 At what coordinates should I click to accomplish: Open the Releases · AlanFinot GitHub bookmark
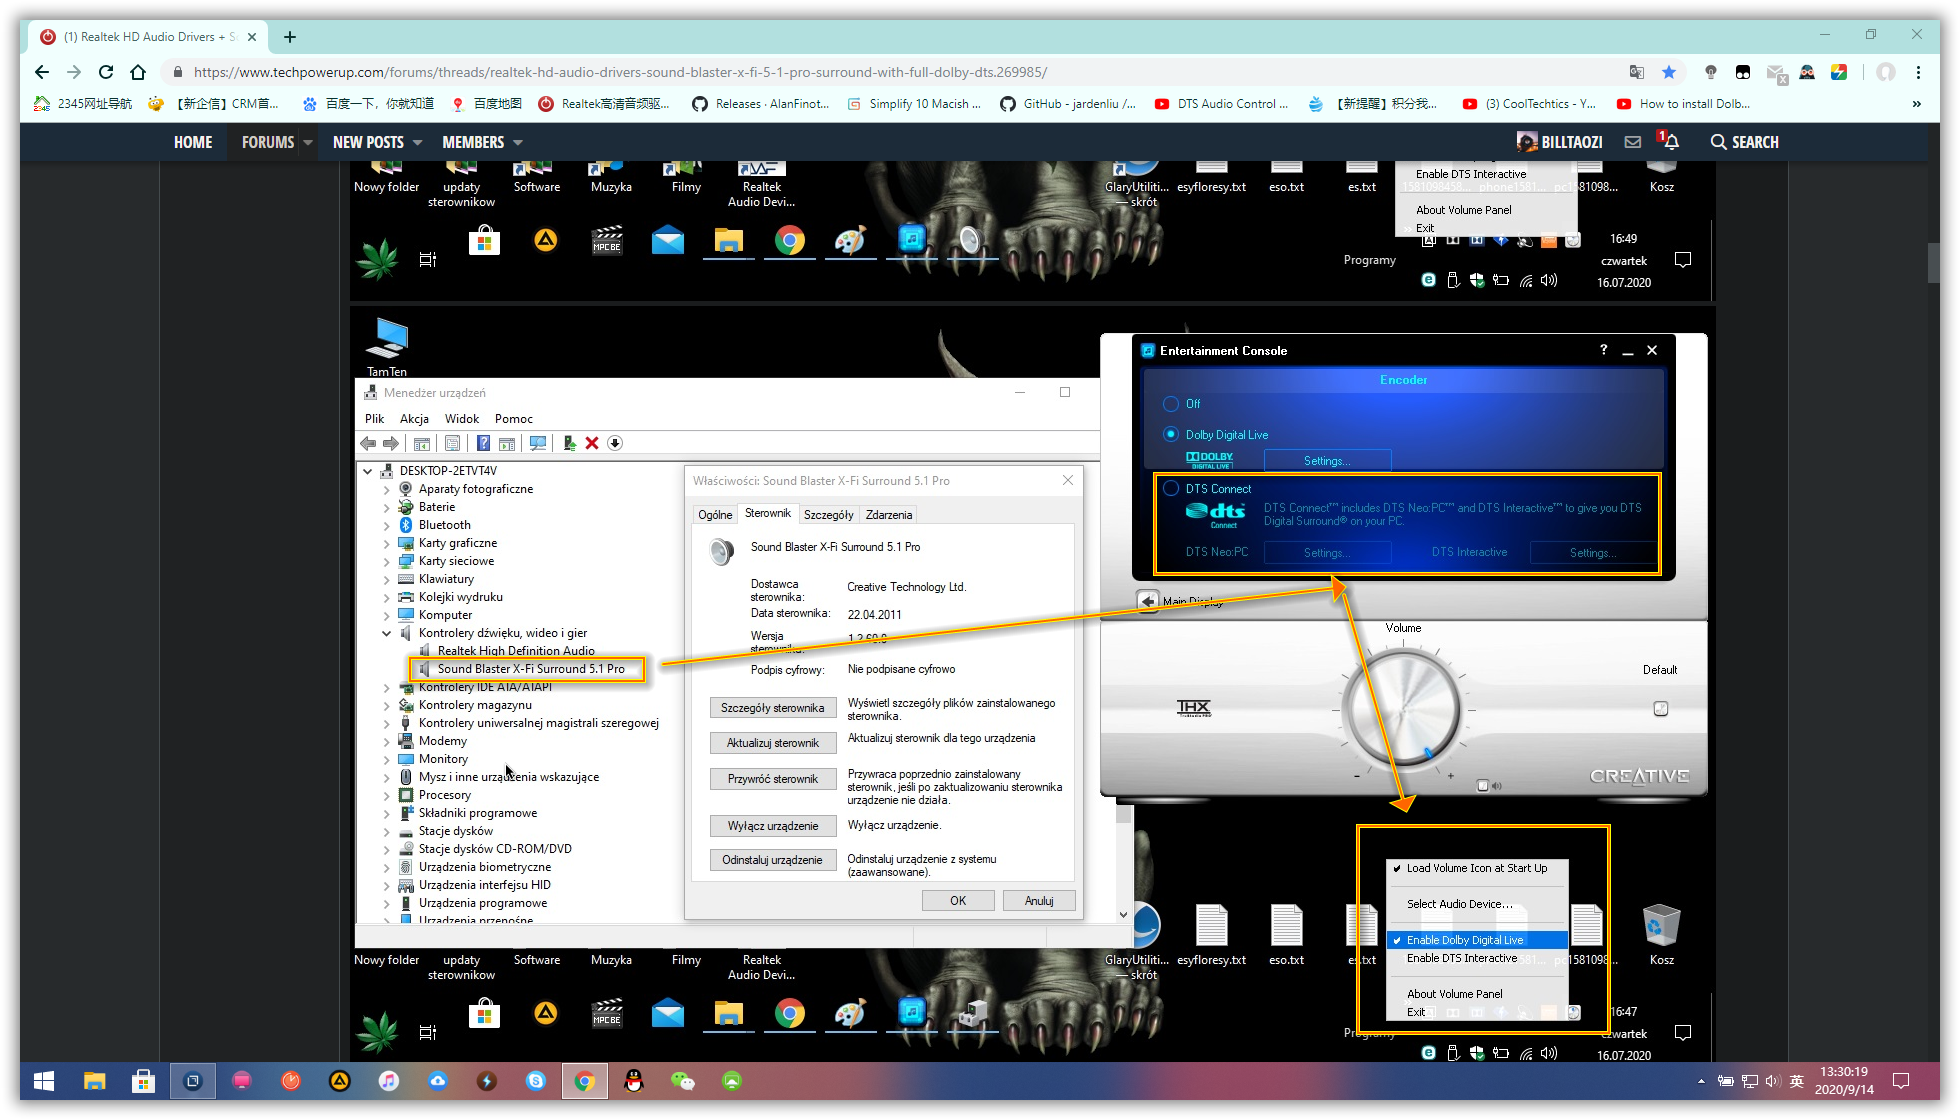760,104
